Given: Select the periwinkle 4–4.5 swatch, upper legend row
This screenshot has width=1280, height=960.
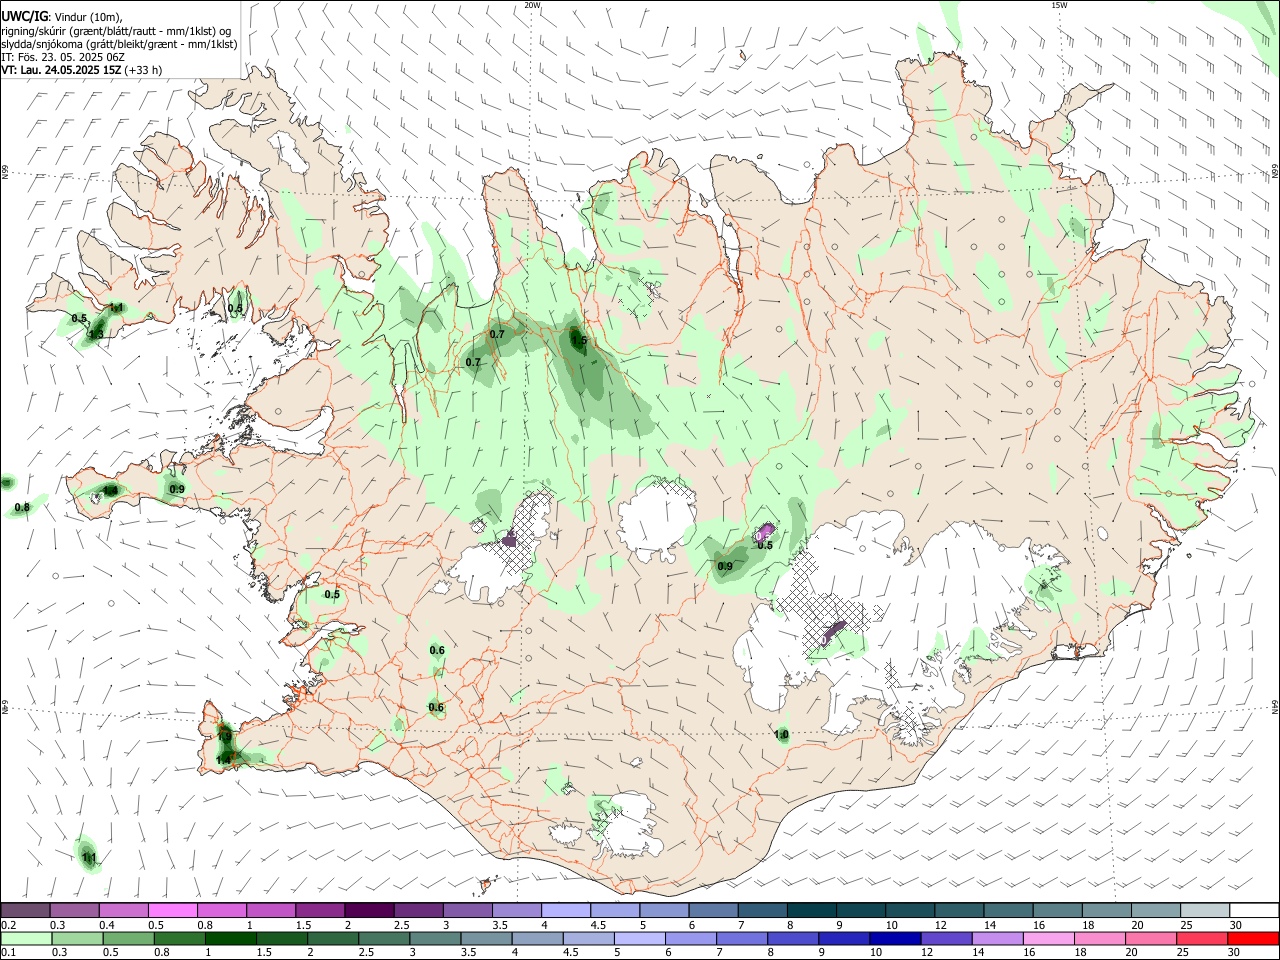Looking at the screenshot, I should coord(566,910).
